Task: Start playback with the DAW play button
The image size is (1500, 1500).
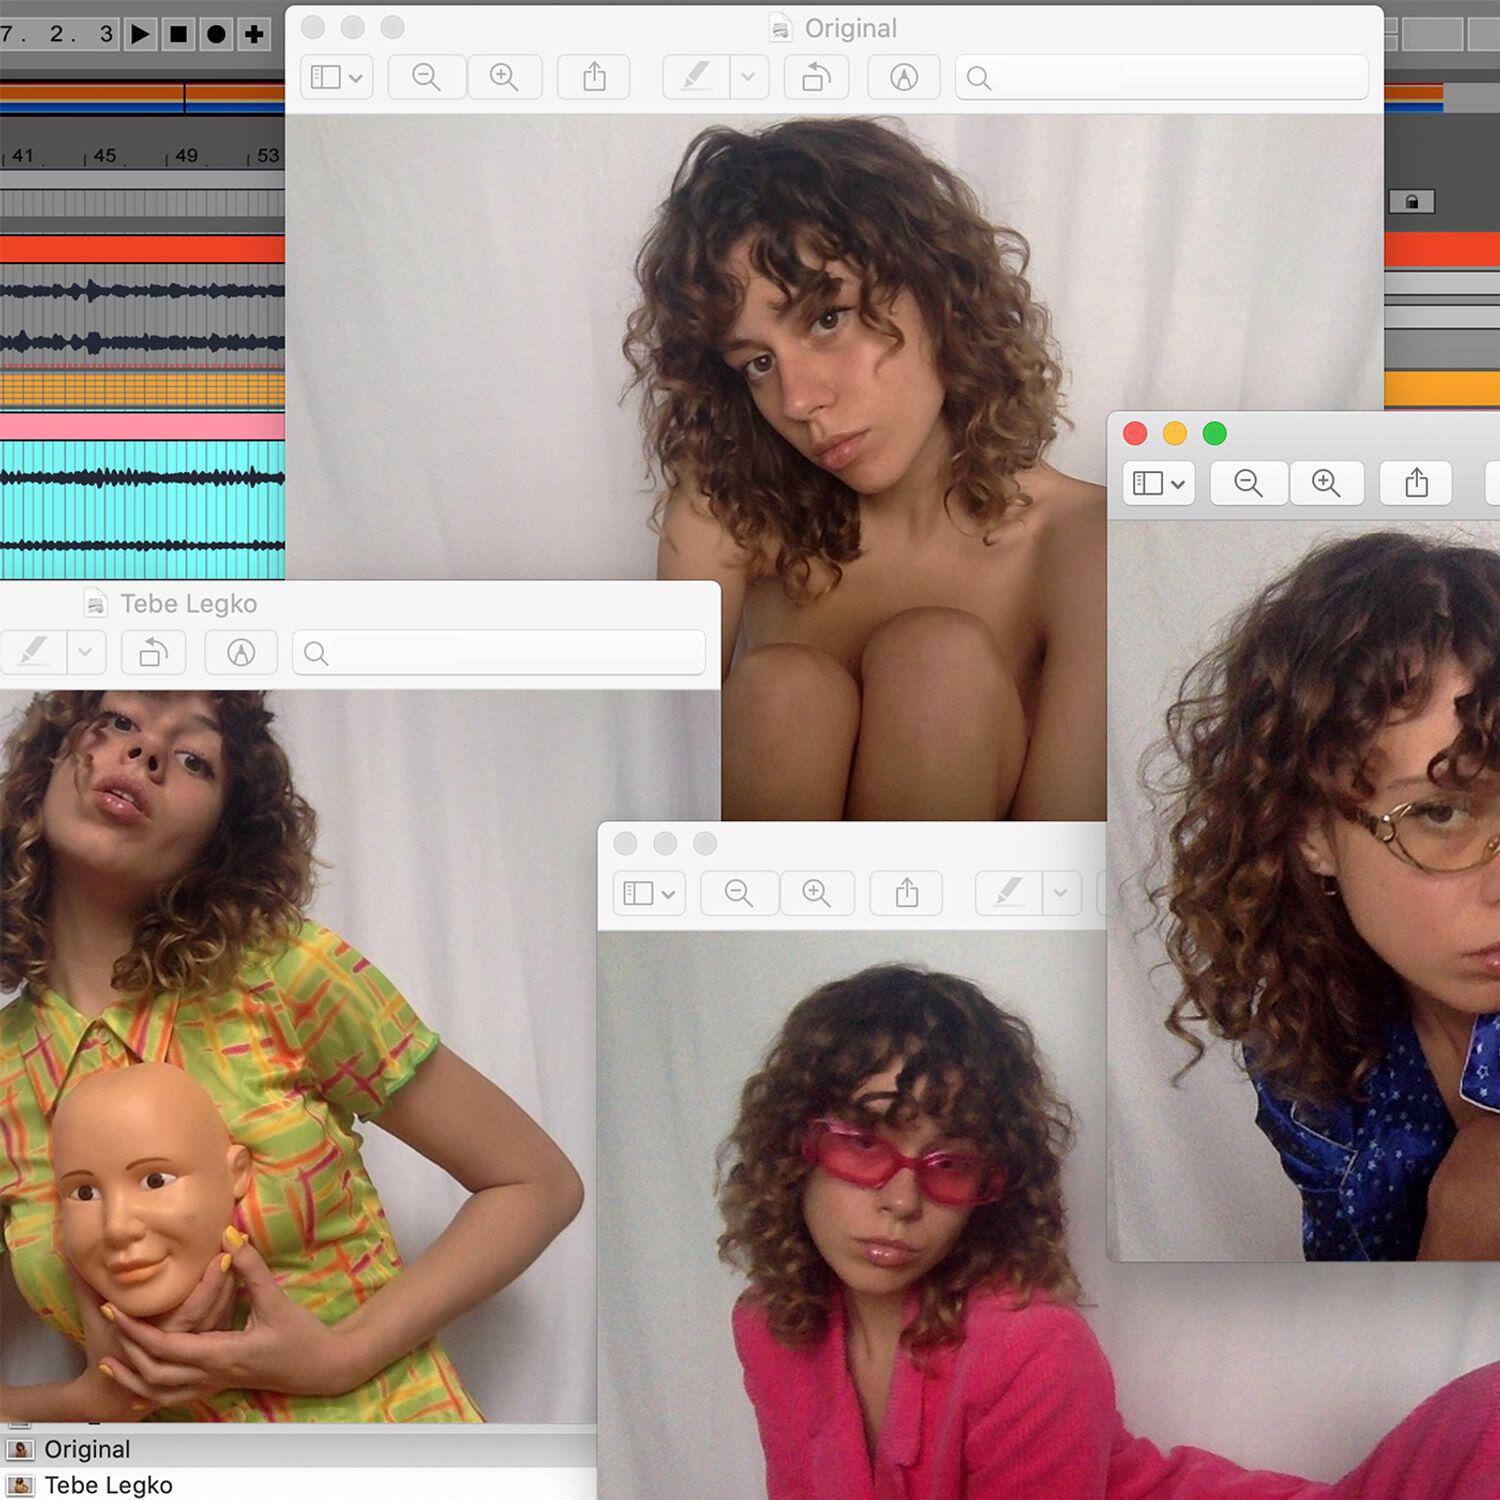Action: pos(140,34)
